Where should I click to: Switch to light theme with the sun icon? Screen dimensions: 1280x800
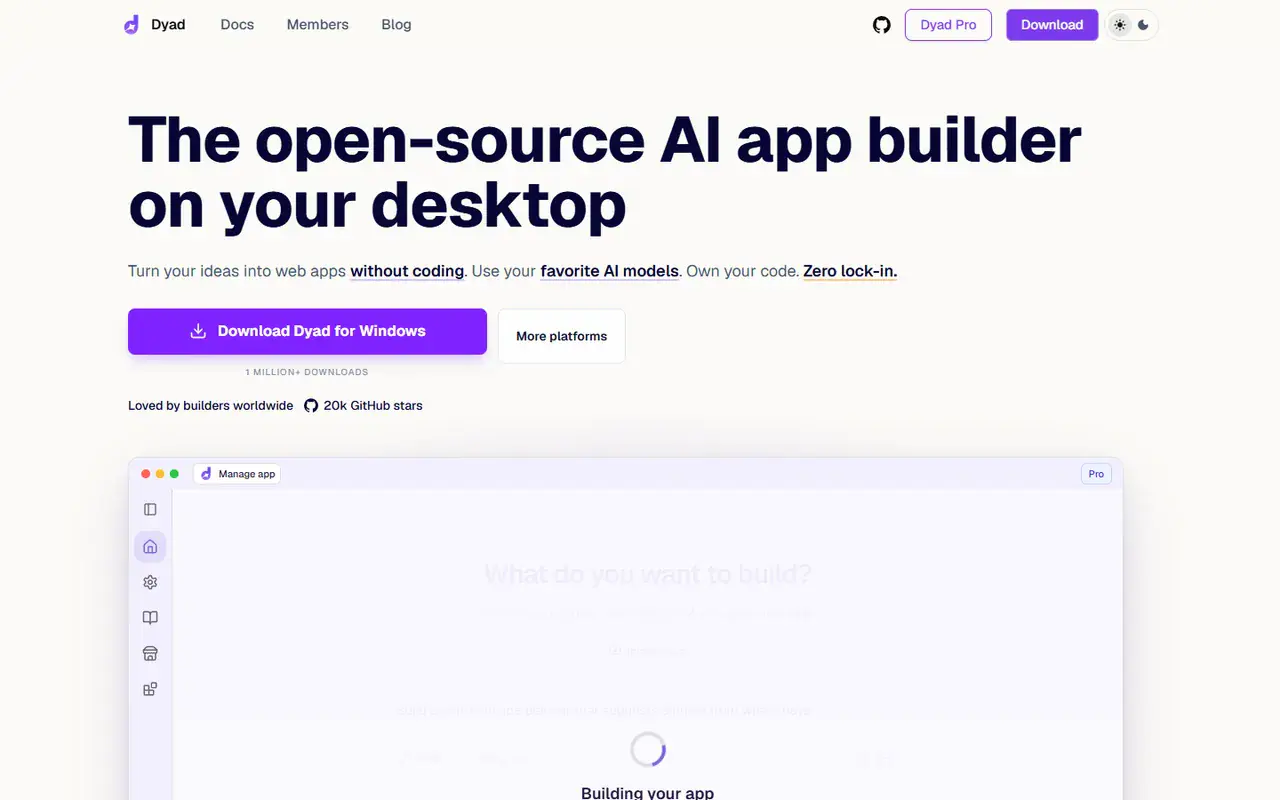click(x=1120, y=25)
